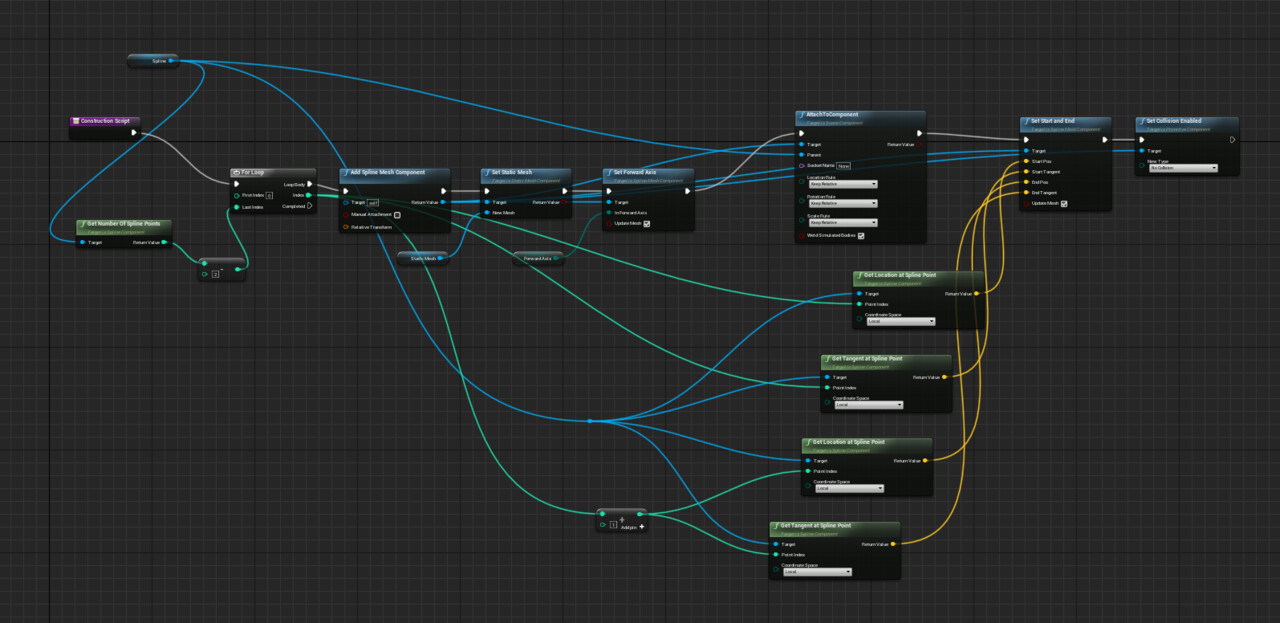Click the Spline variable node output pin
This screenshot has height=623, width=1280.
click(x=171, y=61)
